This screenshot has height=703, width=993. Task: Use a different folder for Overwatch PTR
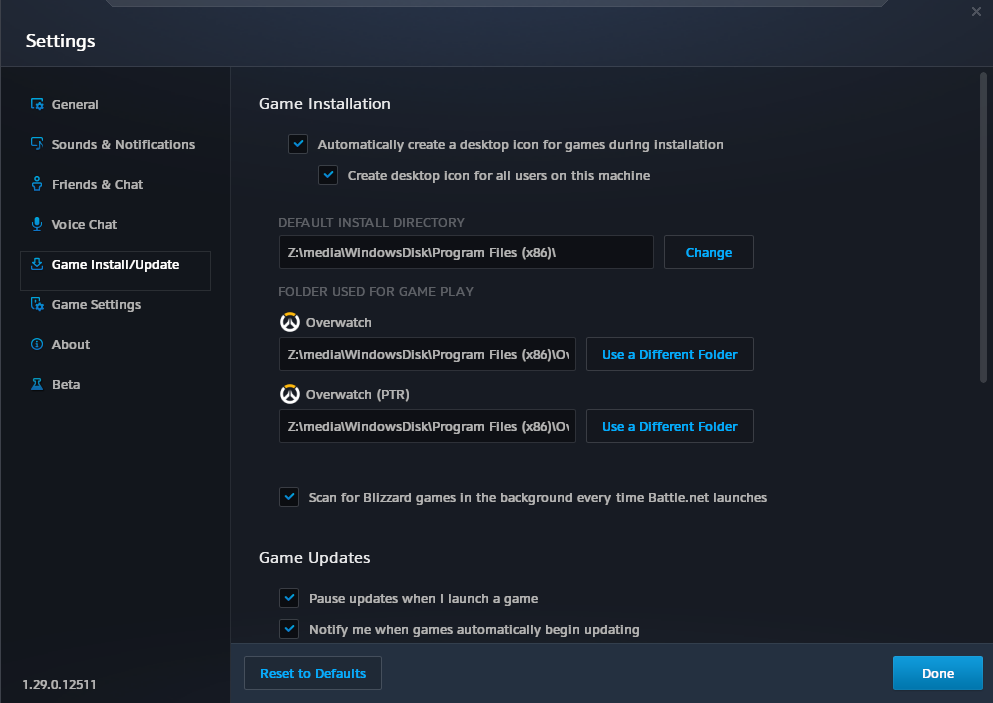click(669, 426)
